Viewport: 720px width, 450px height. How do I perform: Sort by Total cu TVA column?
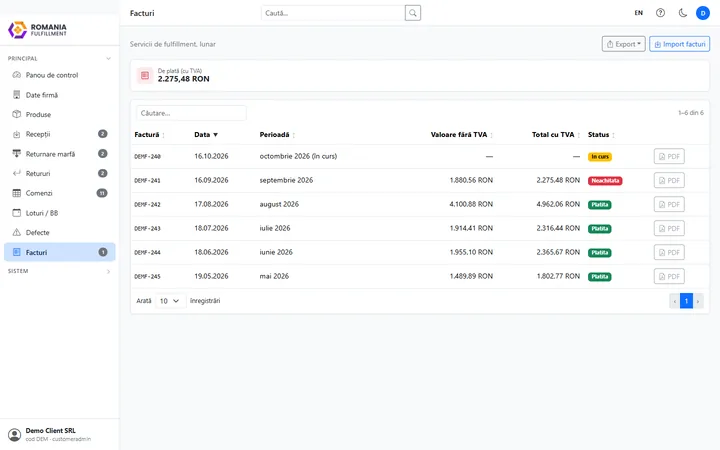pos(556,135)
